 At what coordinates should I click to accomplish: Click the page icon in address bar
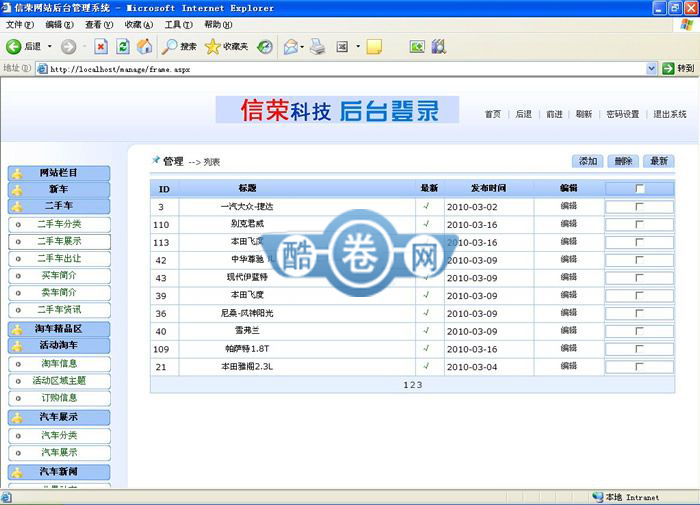[42, 69]
